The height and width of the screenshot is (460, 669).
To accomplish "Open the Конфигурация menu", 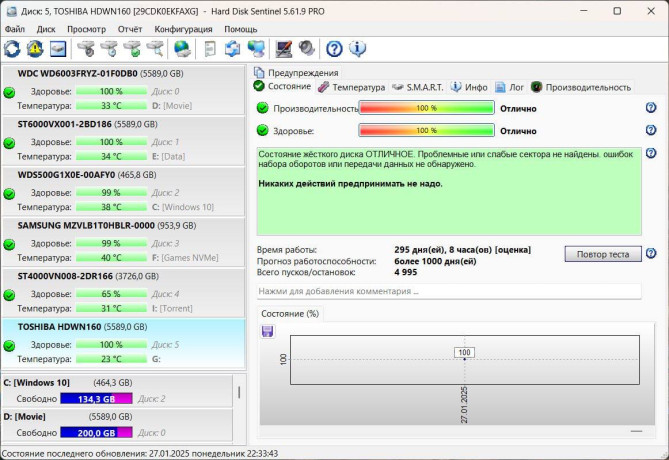I will (183, 29).
